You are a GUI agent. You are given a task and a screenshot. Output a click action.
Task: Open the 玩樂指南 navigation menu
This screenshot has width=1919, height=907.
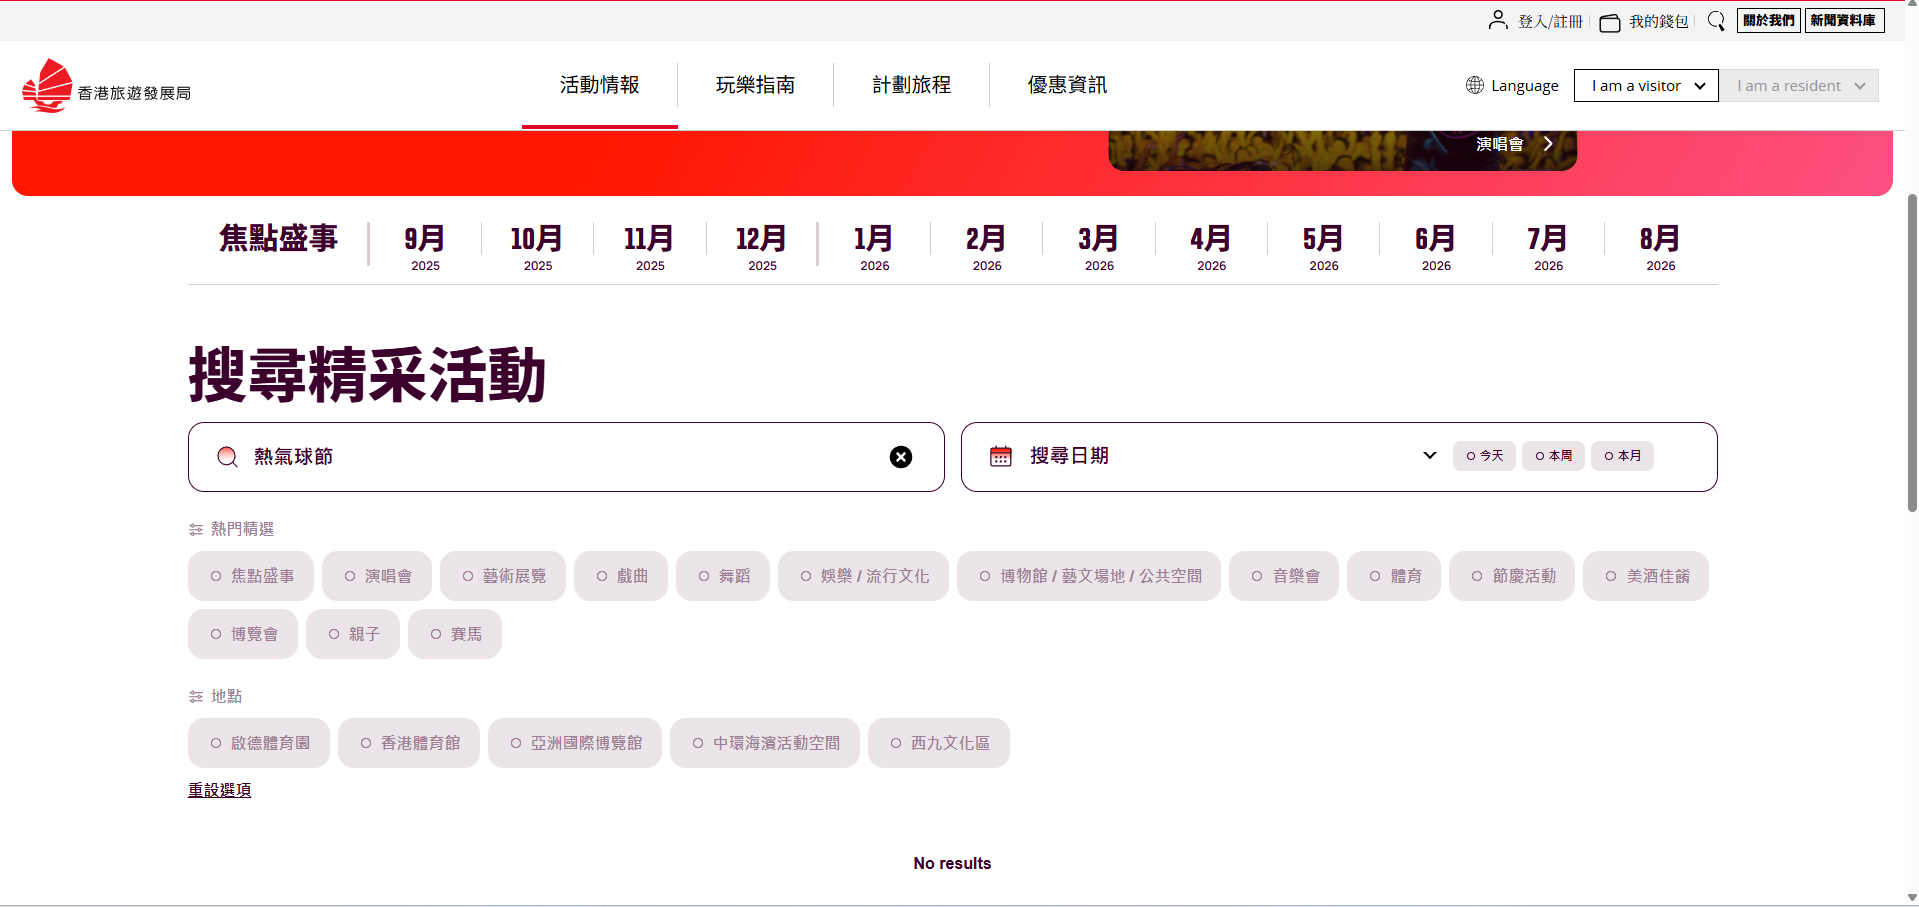pyautogui.click(x=755, y=85)
